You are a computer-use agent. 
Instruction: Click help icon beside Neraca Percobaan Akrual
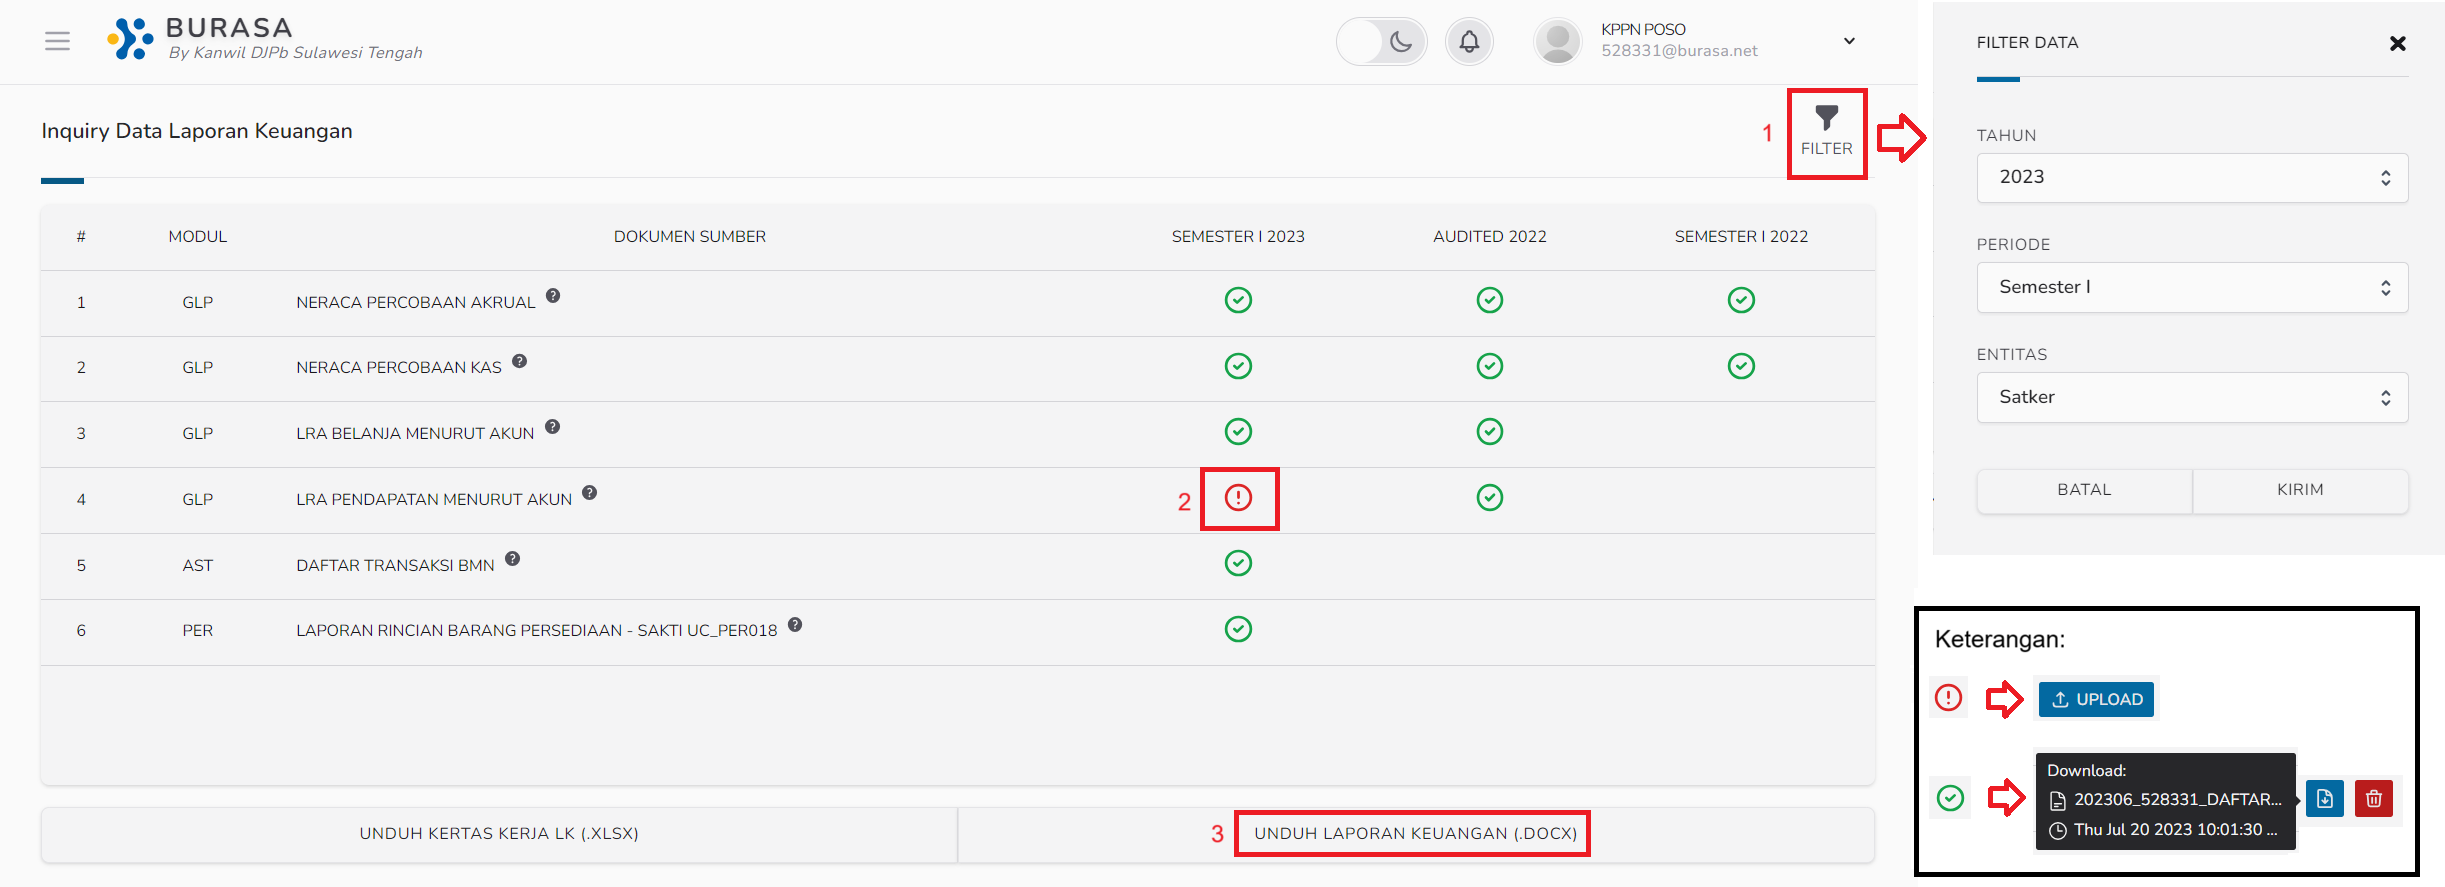pos(553,296)
